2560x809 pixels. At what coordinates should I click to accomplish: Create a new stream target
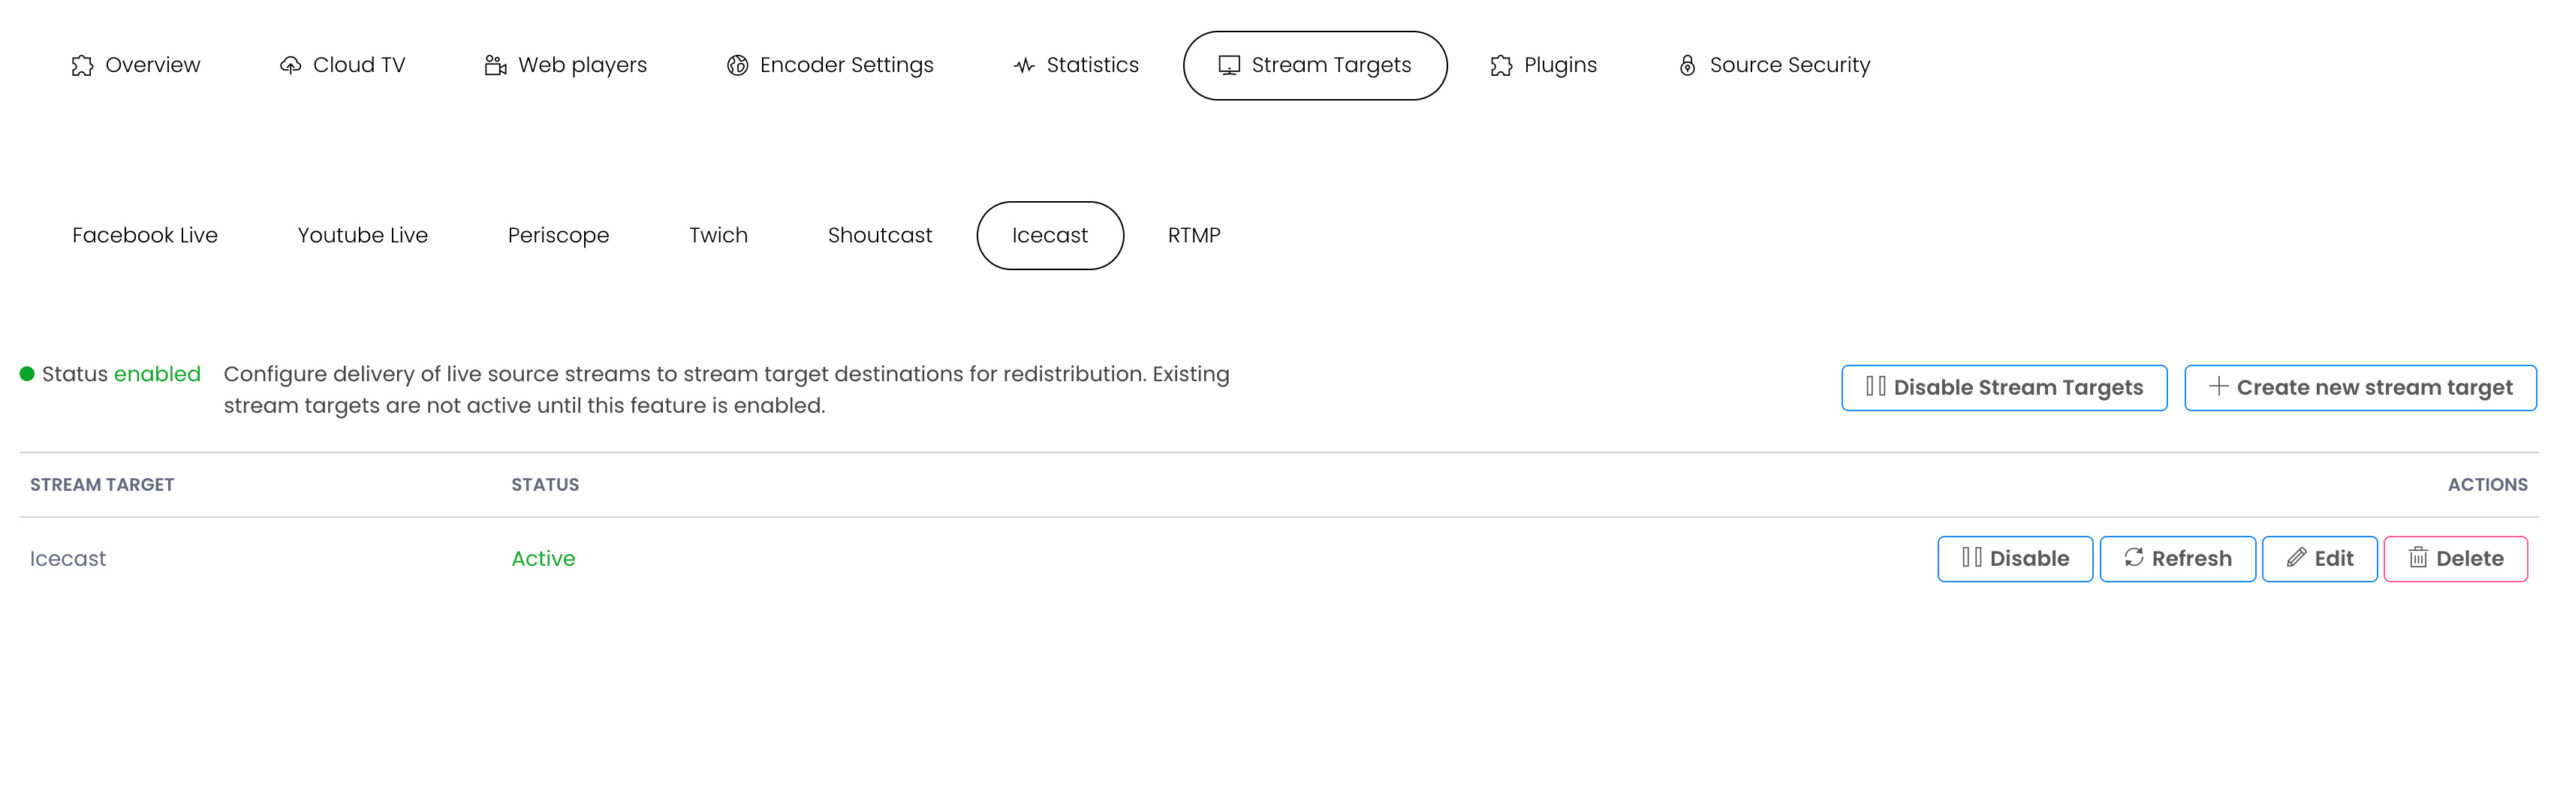pos(2360,388)
